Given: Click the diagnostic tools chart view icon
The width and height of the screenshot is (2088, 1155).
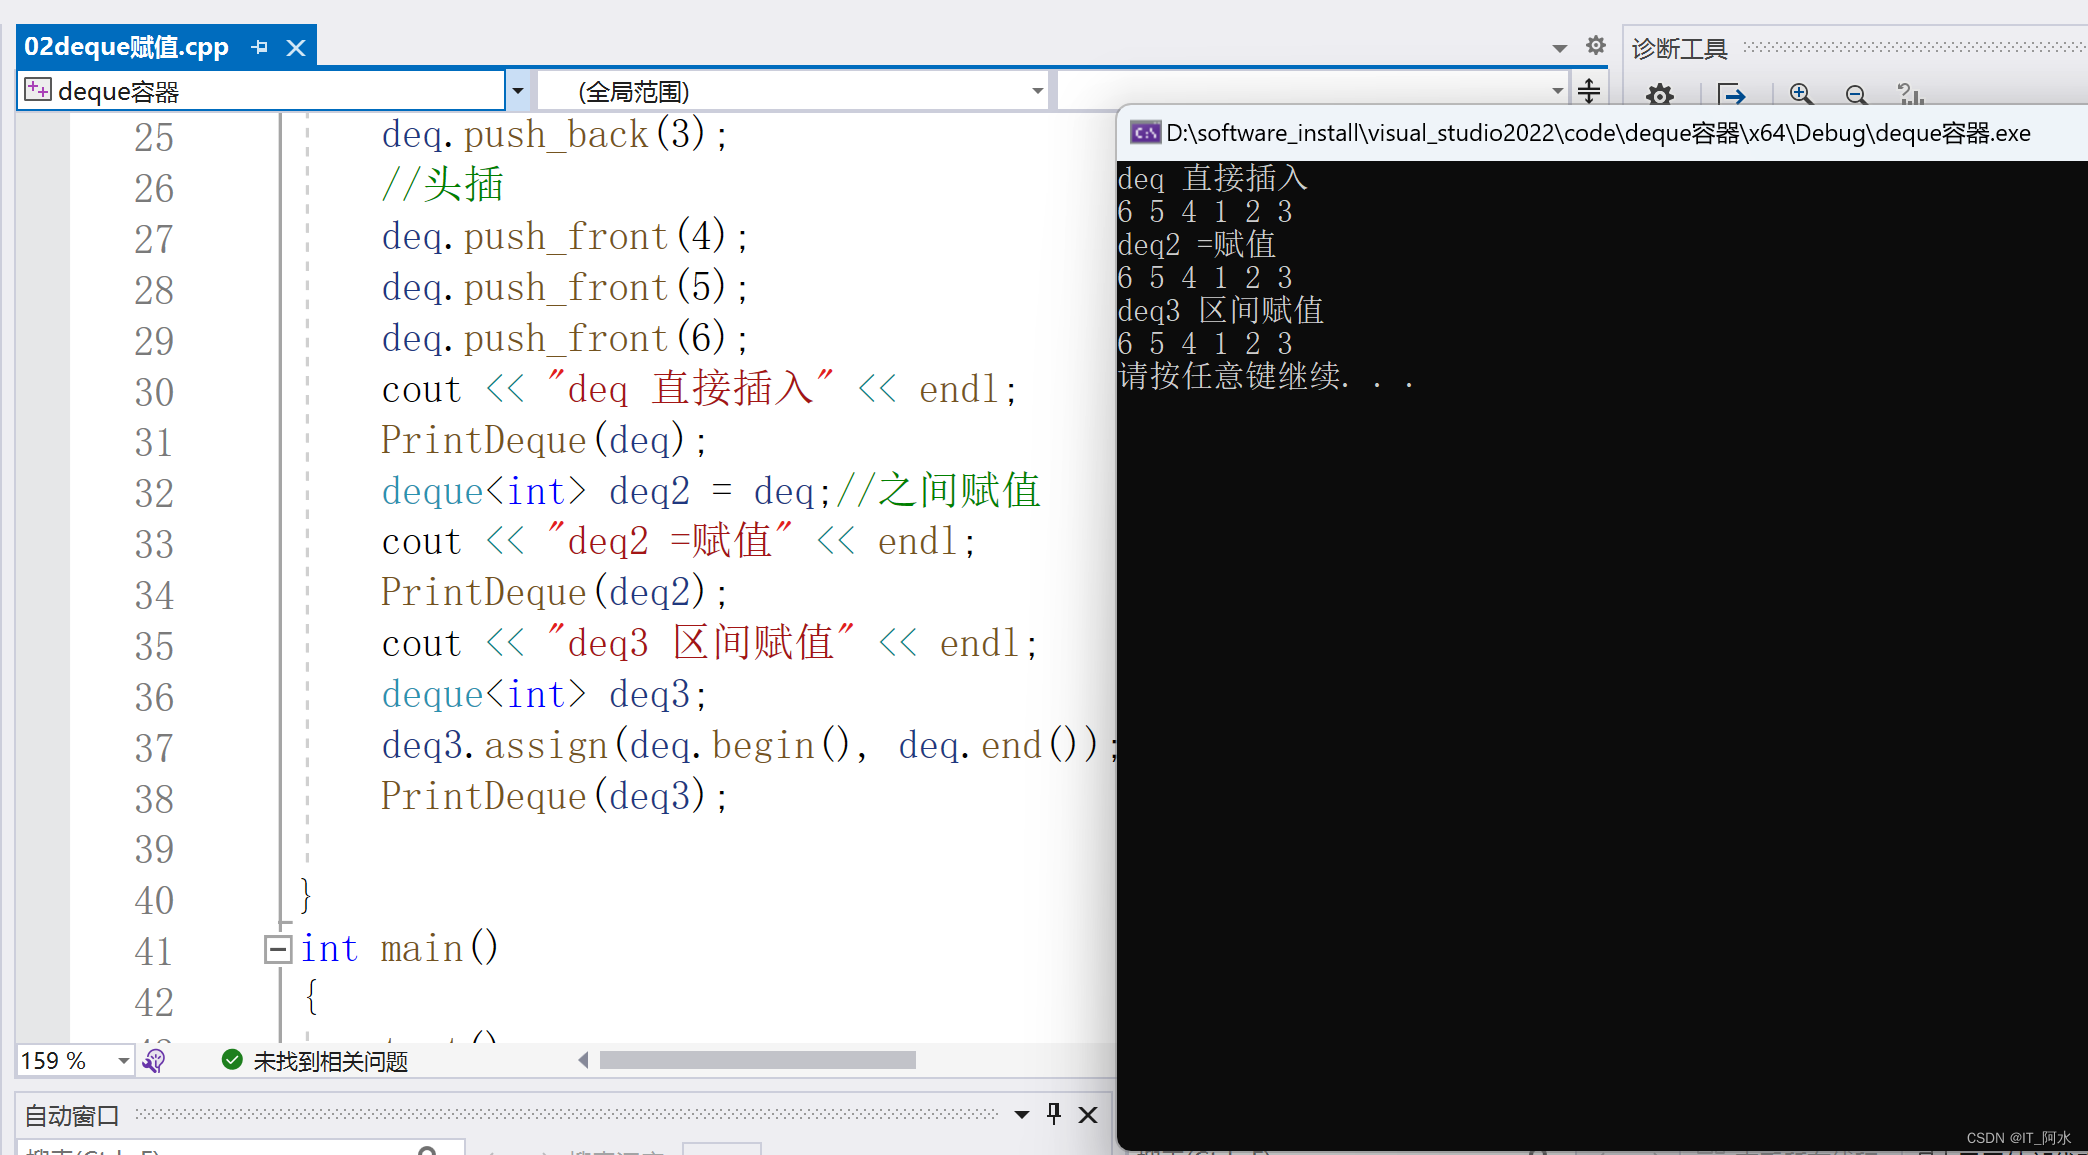Looking at the screenshot, I should [x=1910, y=94].
